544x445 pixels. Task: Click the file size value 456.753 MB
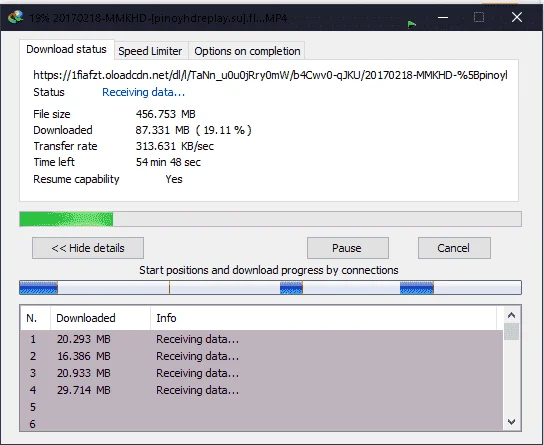point(165,114)
